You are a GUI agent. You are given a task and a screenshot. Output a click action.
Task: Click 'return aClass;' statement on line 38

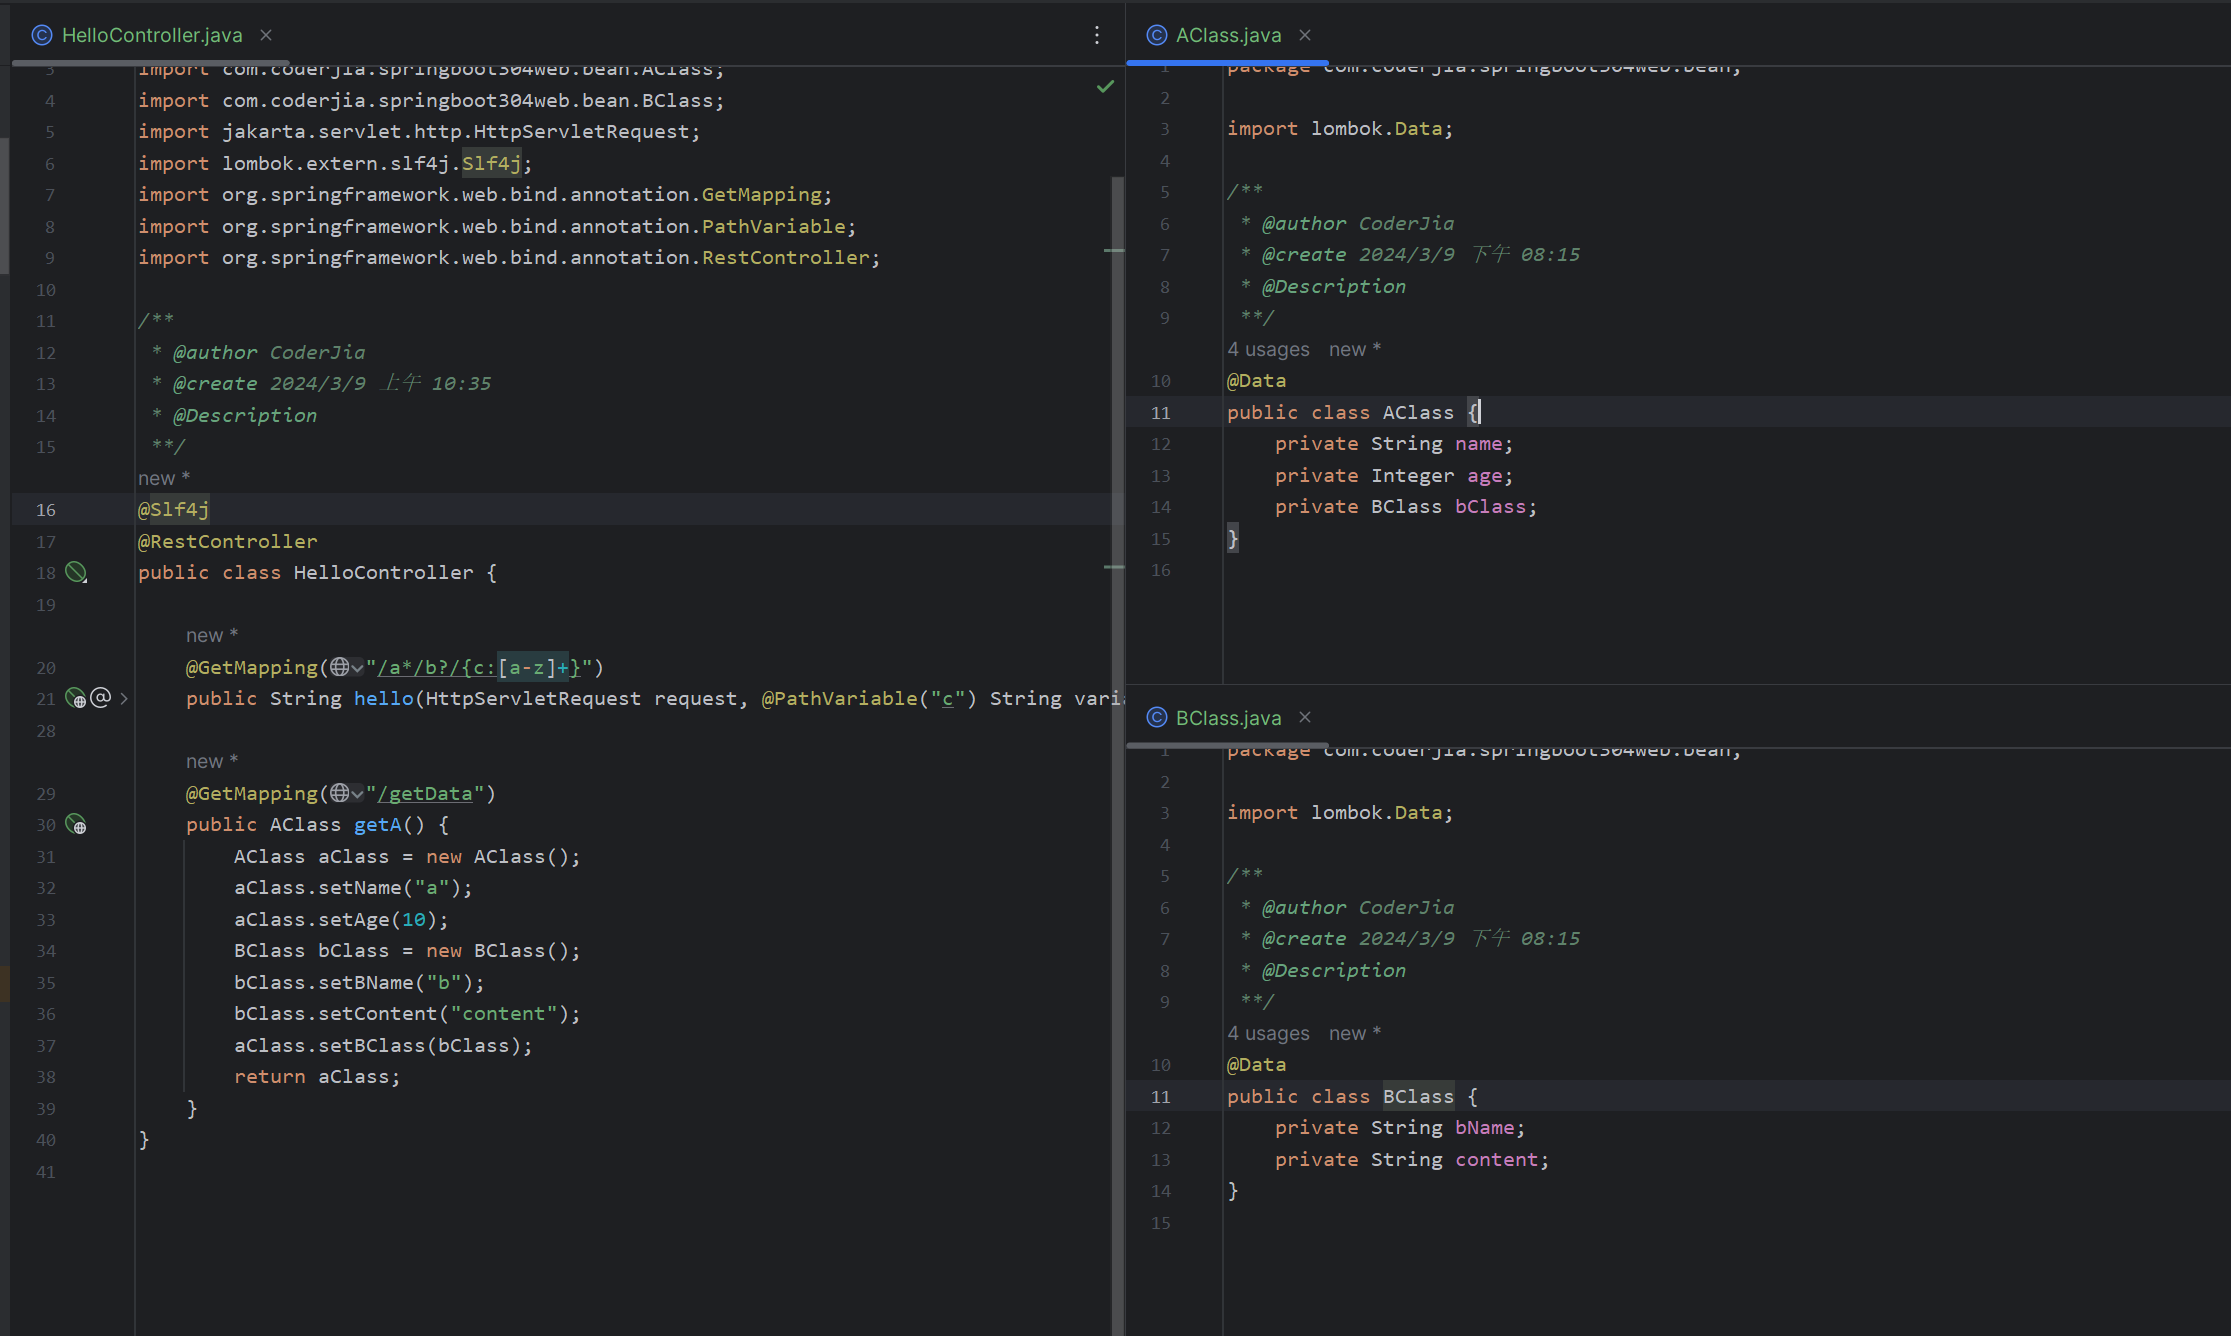pyautogui.click(x=317, y=1076)
